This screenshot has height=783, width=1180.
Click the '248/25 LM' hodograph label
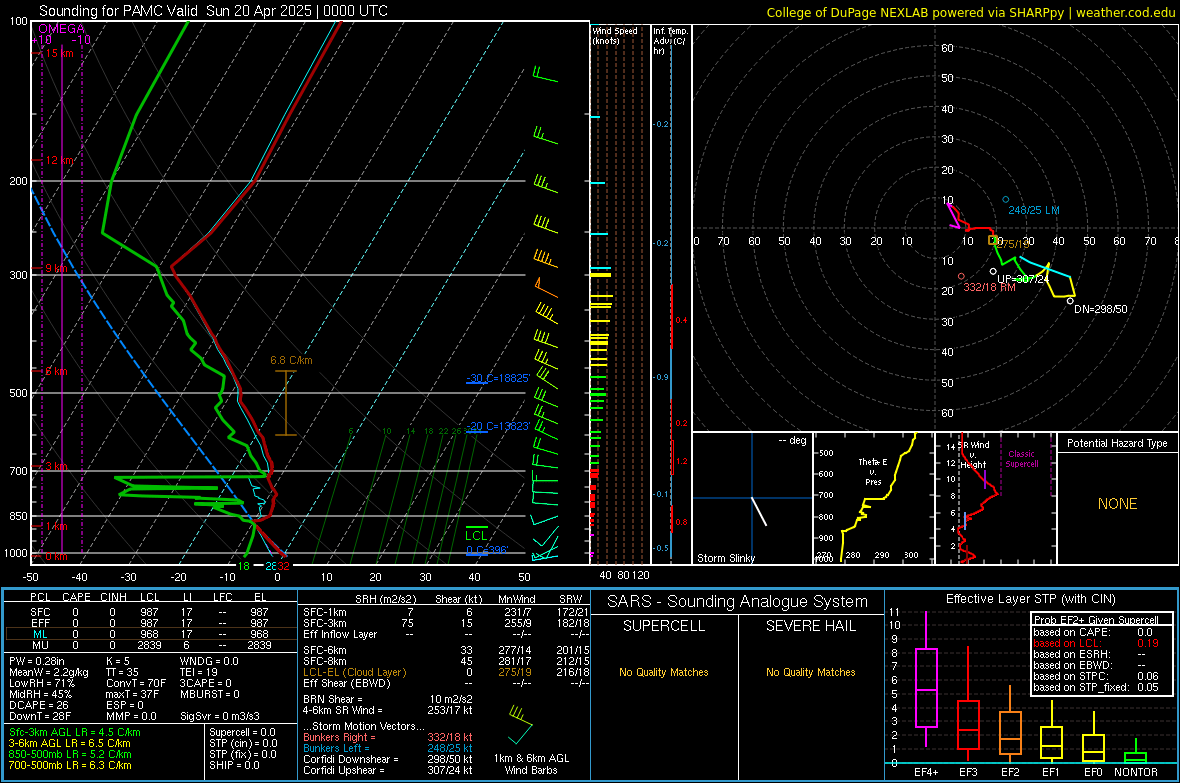point(1034,210)
